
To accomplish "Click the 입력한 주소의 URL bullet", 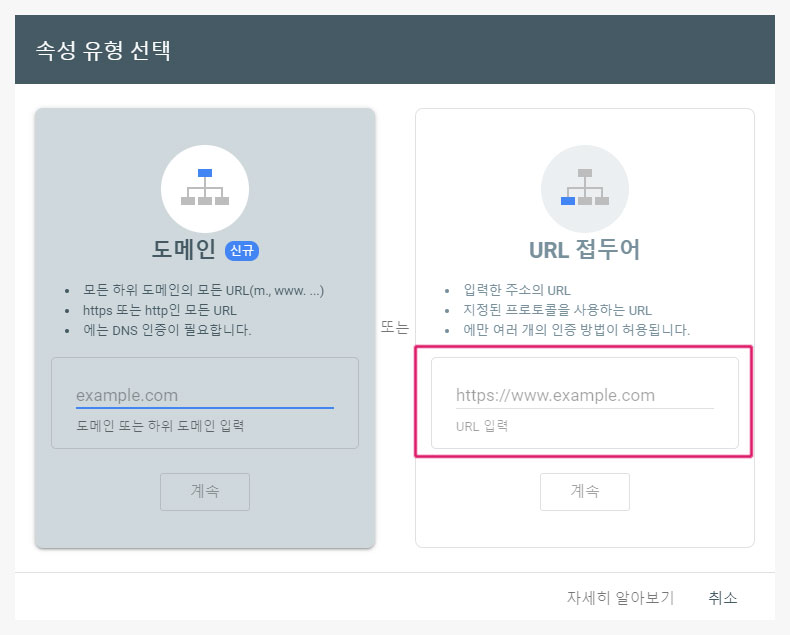I will point(517,291).
